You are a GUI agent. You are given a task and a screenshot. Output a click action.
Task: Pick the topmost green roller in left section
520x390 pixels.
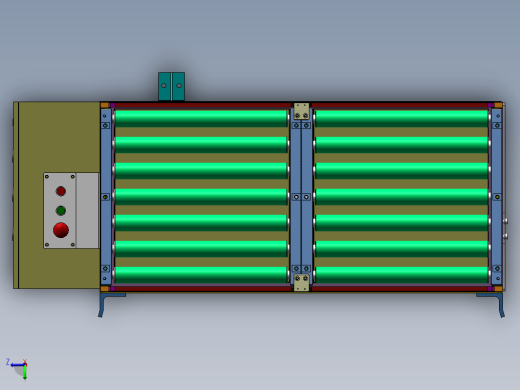201,119
